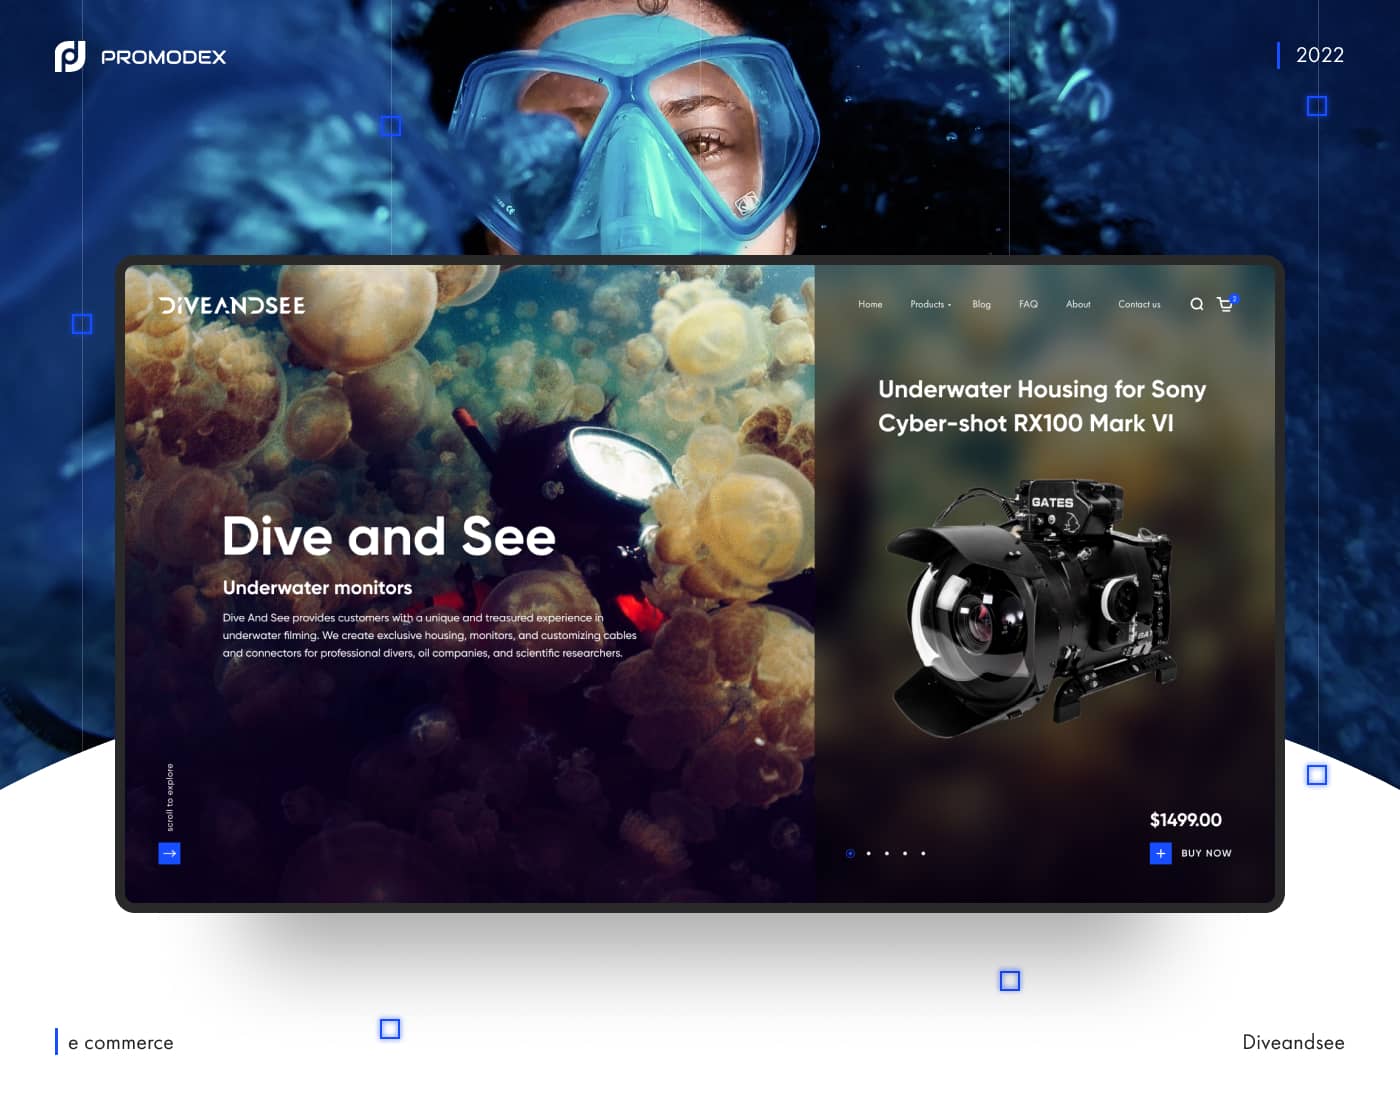The width and height of the screenshot is (1400, 1095).
Task: Click the blue arrow scroll button
Action: (169, 853)
